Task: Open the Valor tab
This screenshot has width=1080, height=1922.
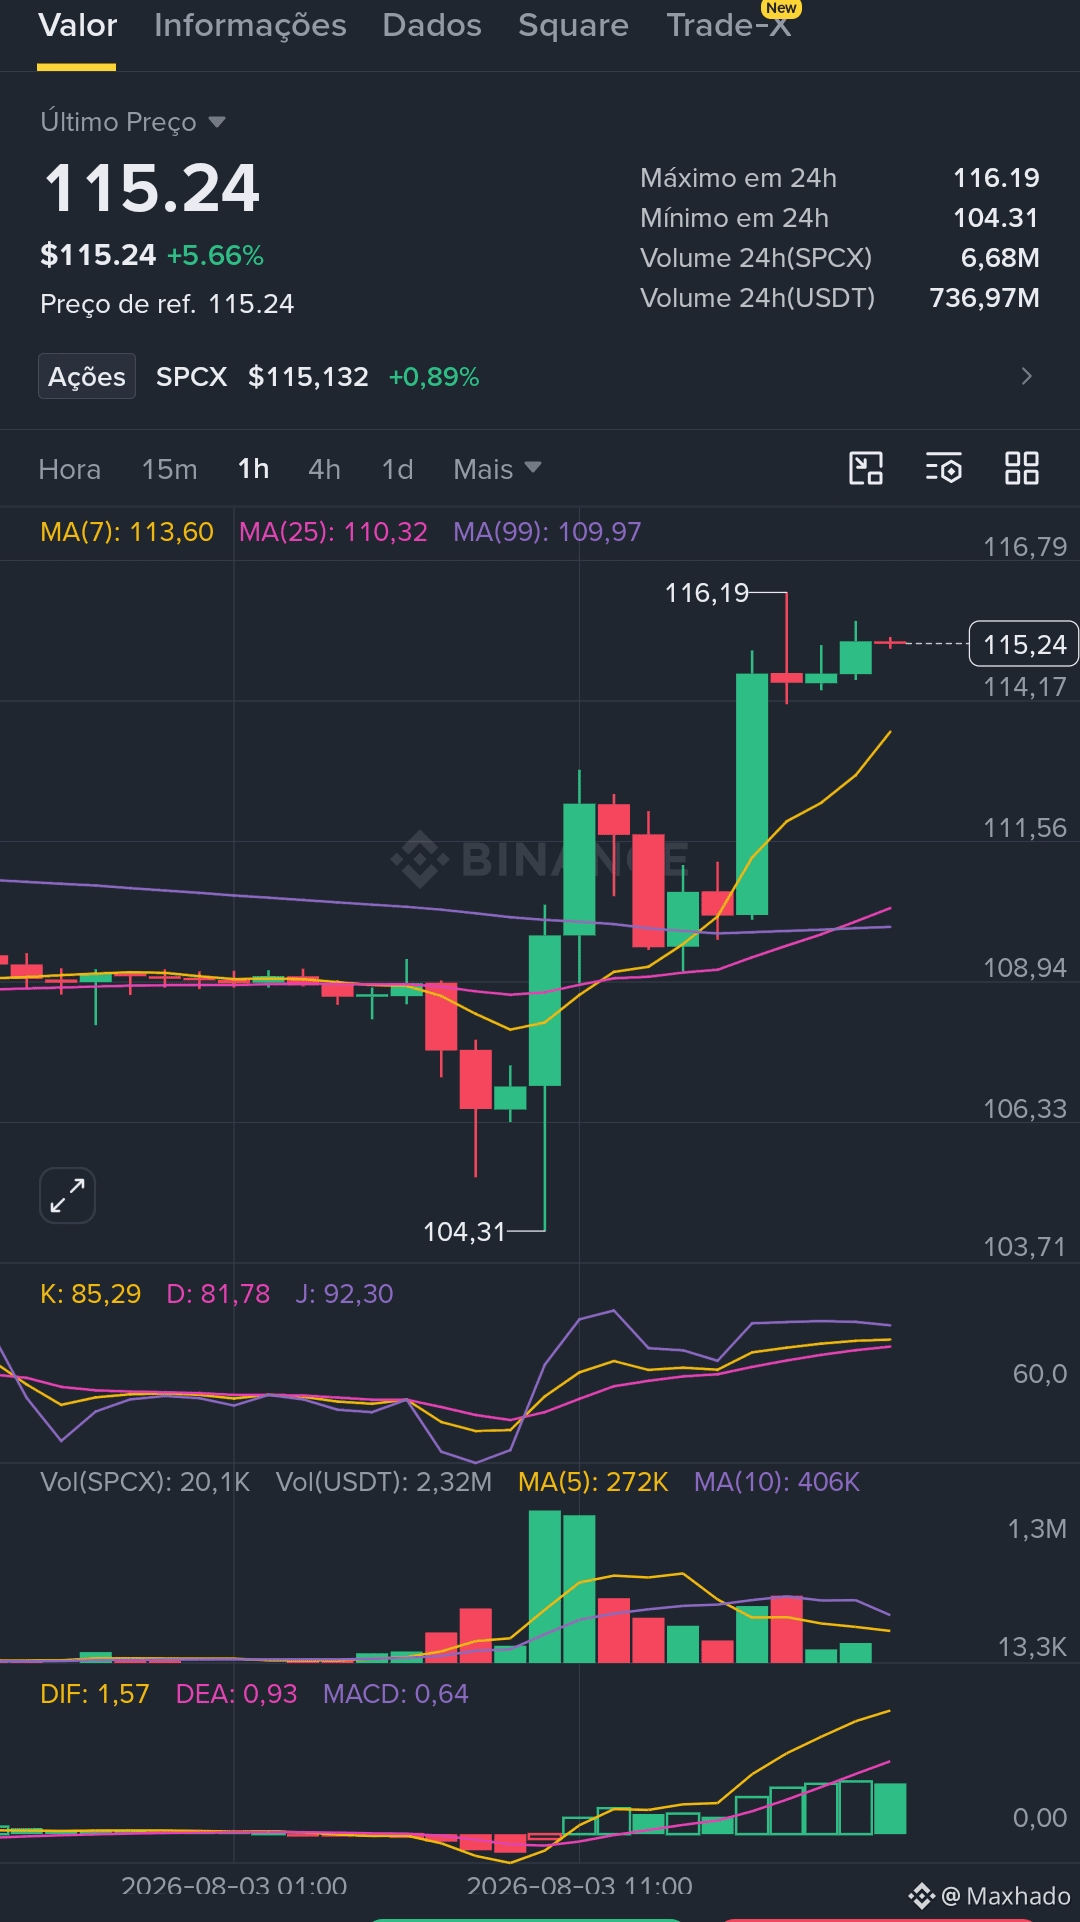Action: coord(77,25)
